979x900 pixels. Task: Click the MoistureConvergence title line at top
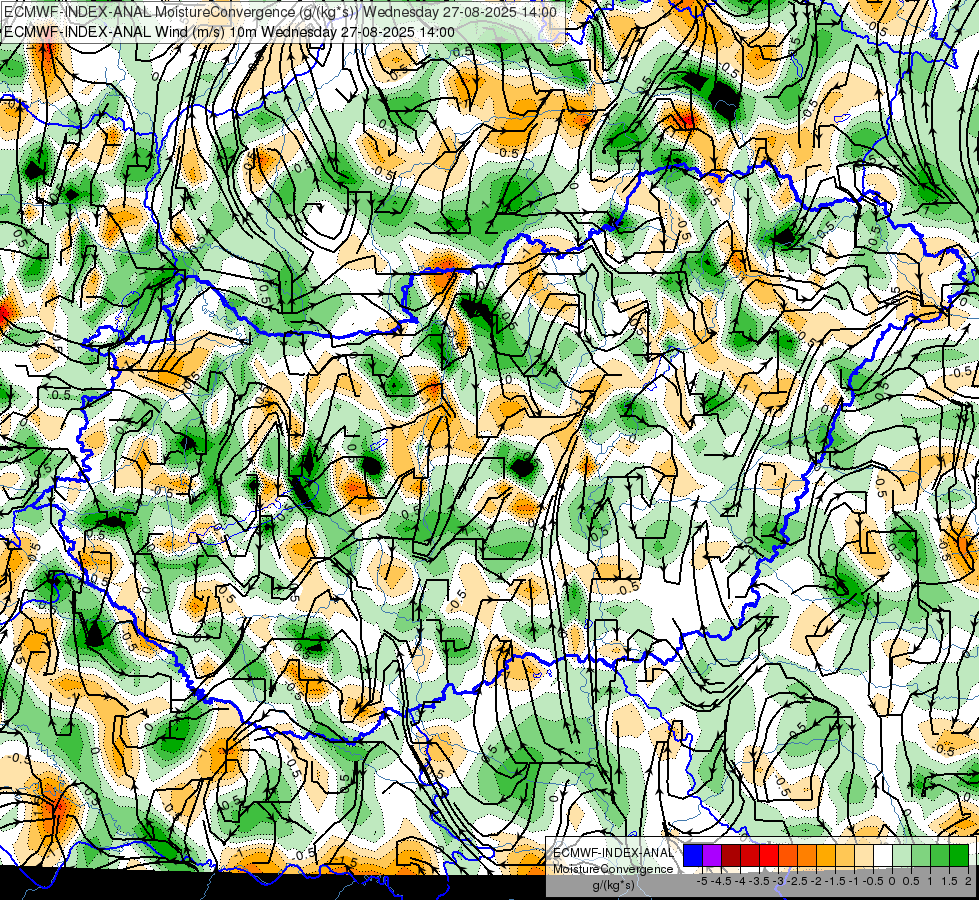[281, 11]
